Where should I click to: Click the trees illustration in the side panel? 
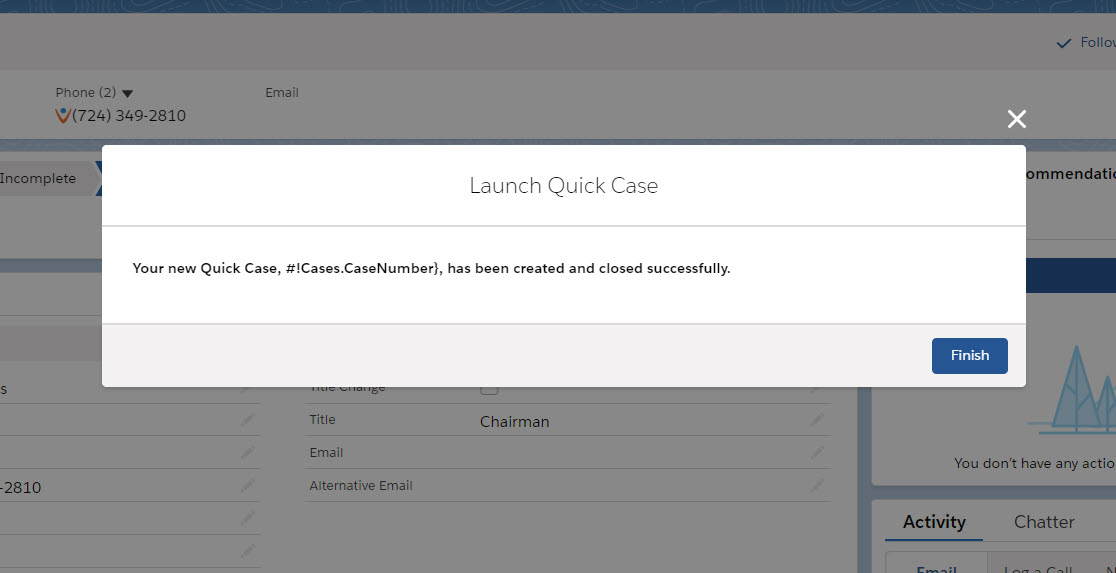pyautogui.click(x=1075, y=392)
